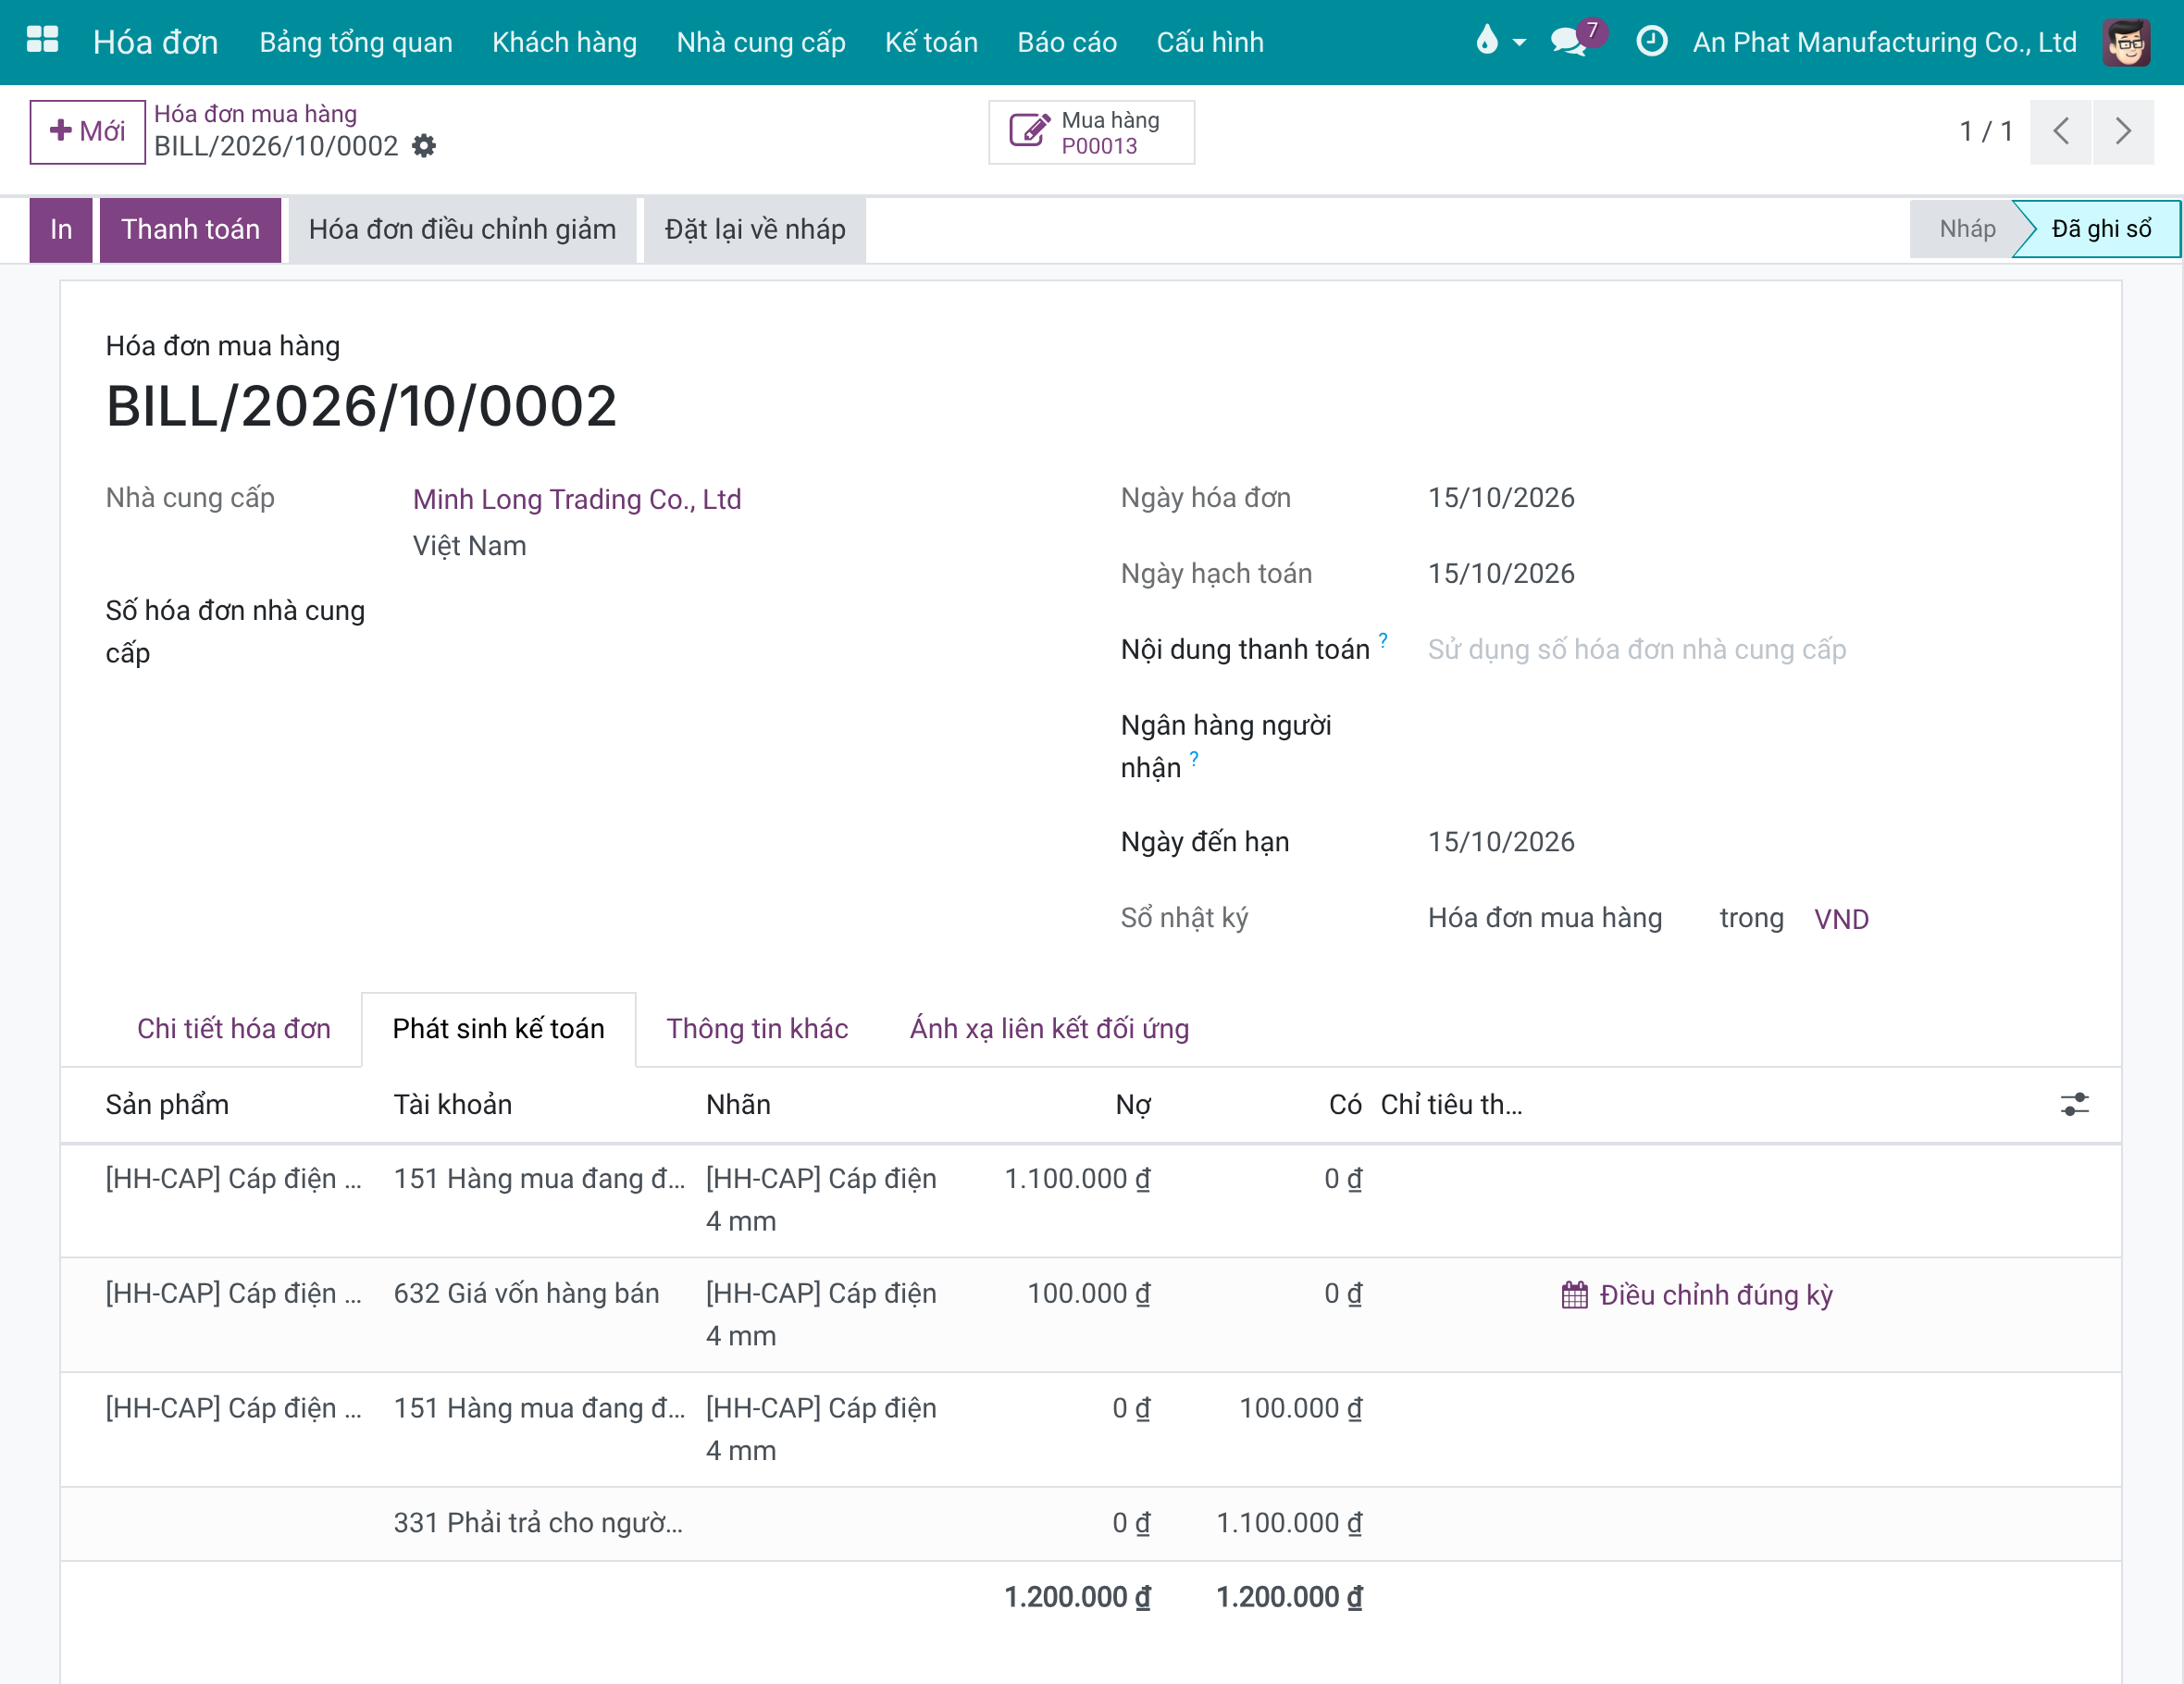The width and height of the screenshot is (2184, 1684).
Task: Switch to the Chi tiết hóa đơn tab
Action: [x=234, y=1028]
